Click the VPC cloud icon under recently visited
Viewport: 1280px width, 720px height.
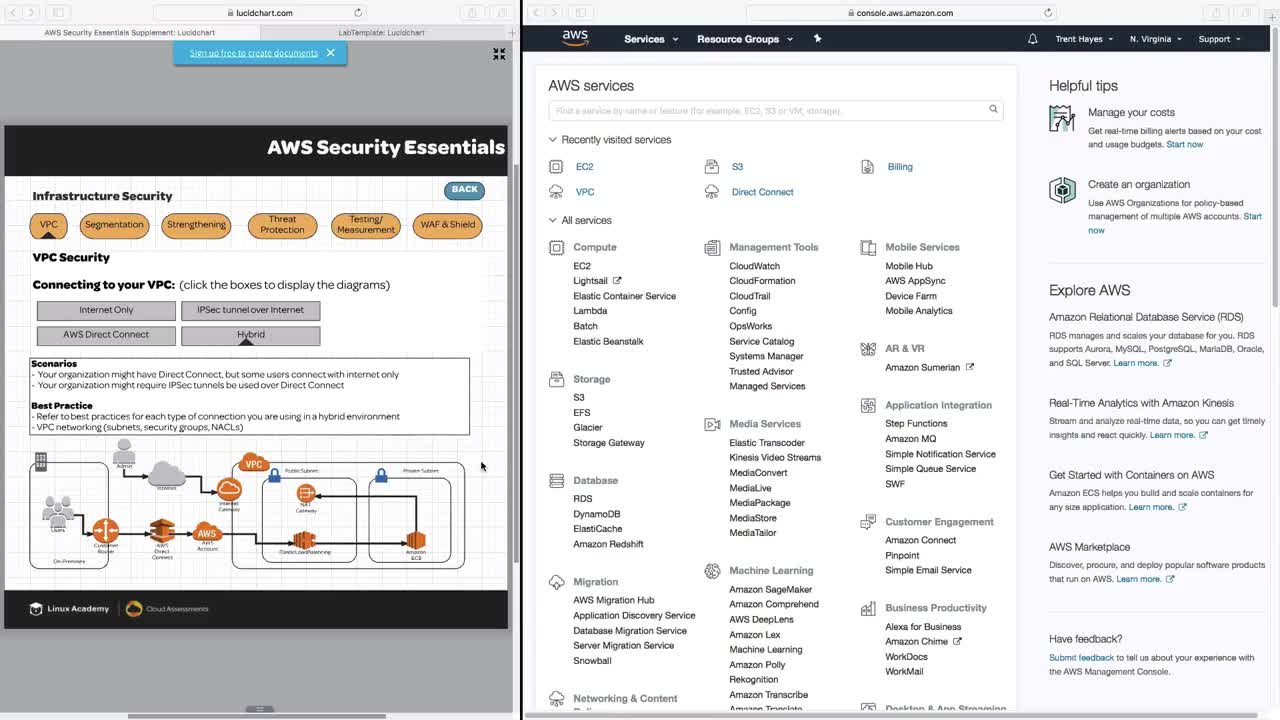coord(556,192)
